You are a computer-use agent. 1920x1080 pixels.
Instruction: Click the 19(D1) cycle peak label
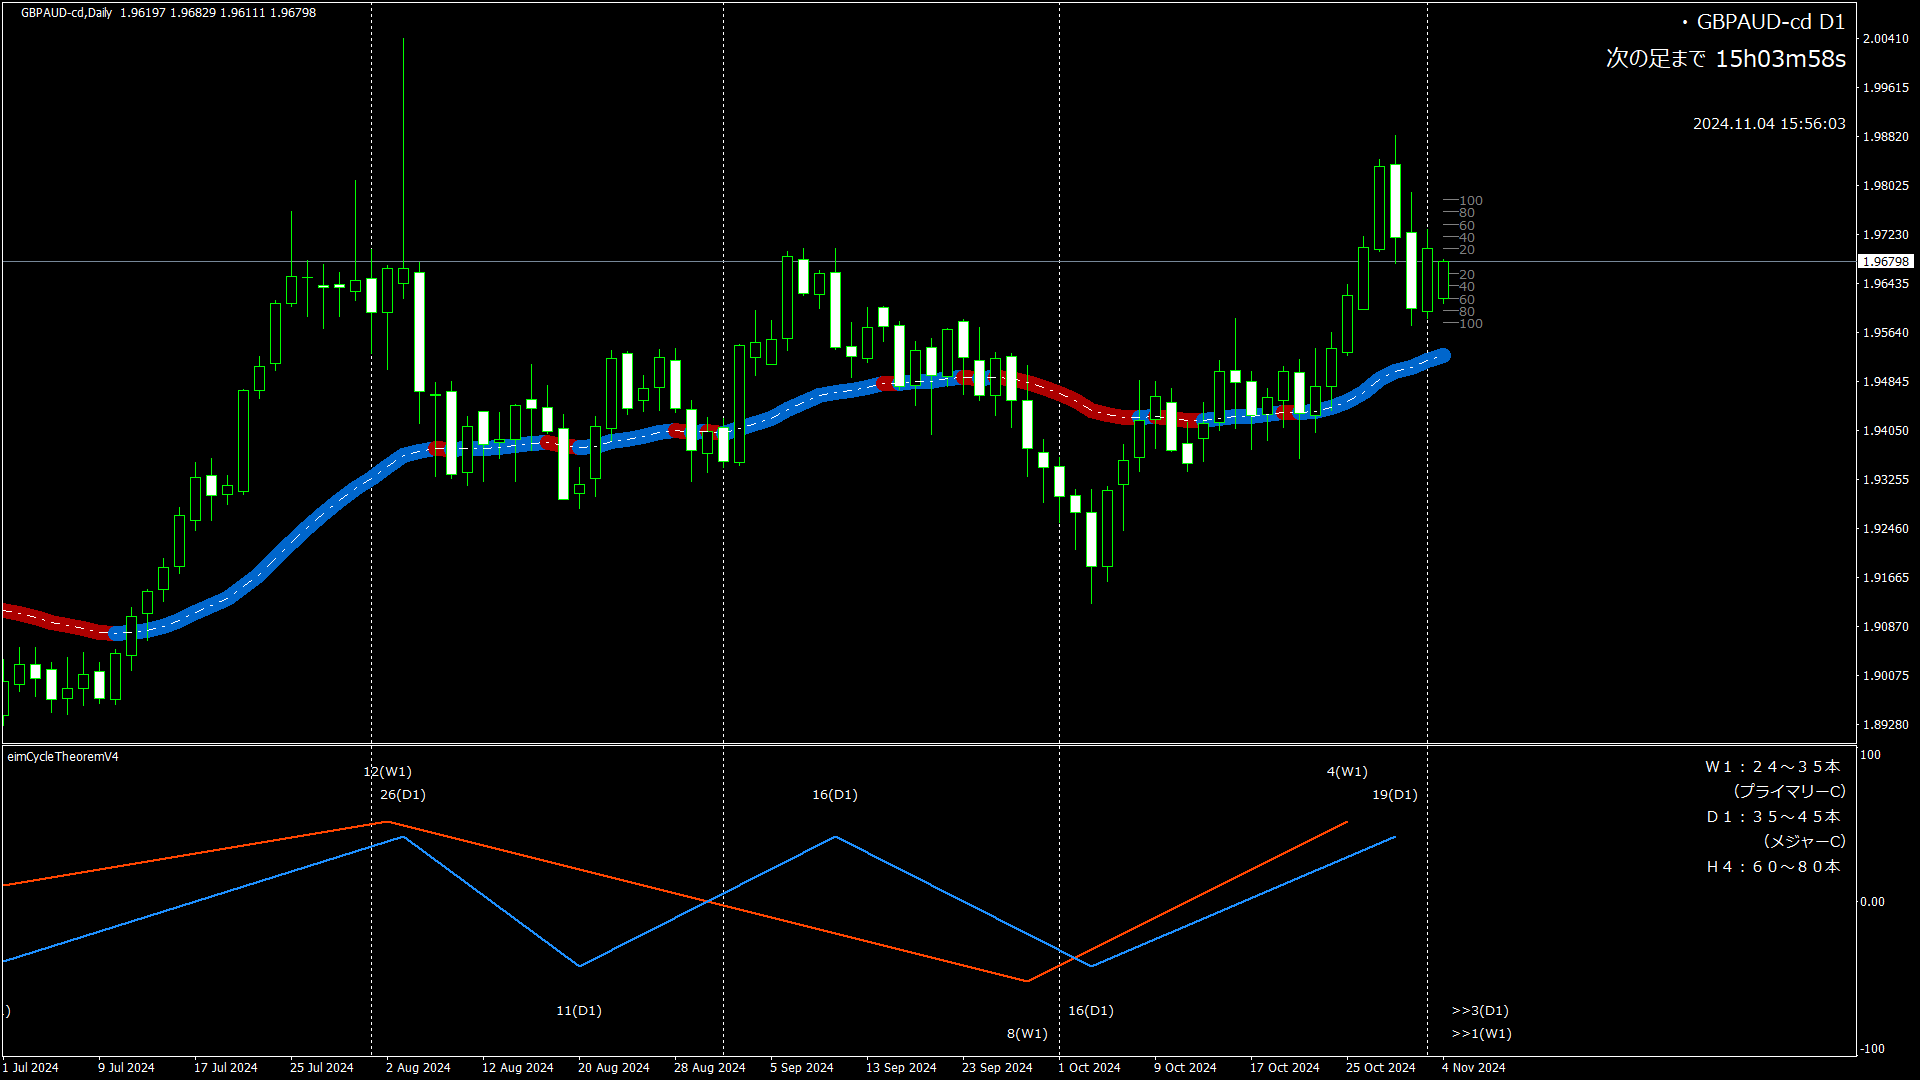(x=1395, y=795)
